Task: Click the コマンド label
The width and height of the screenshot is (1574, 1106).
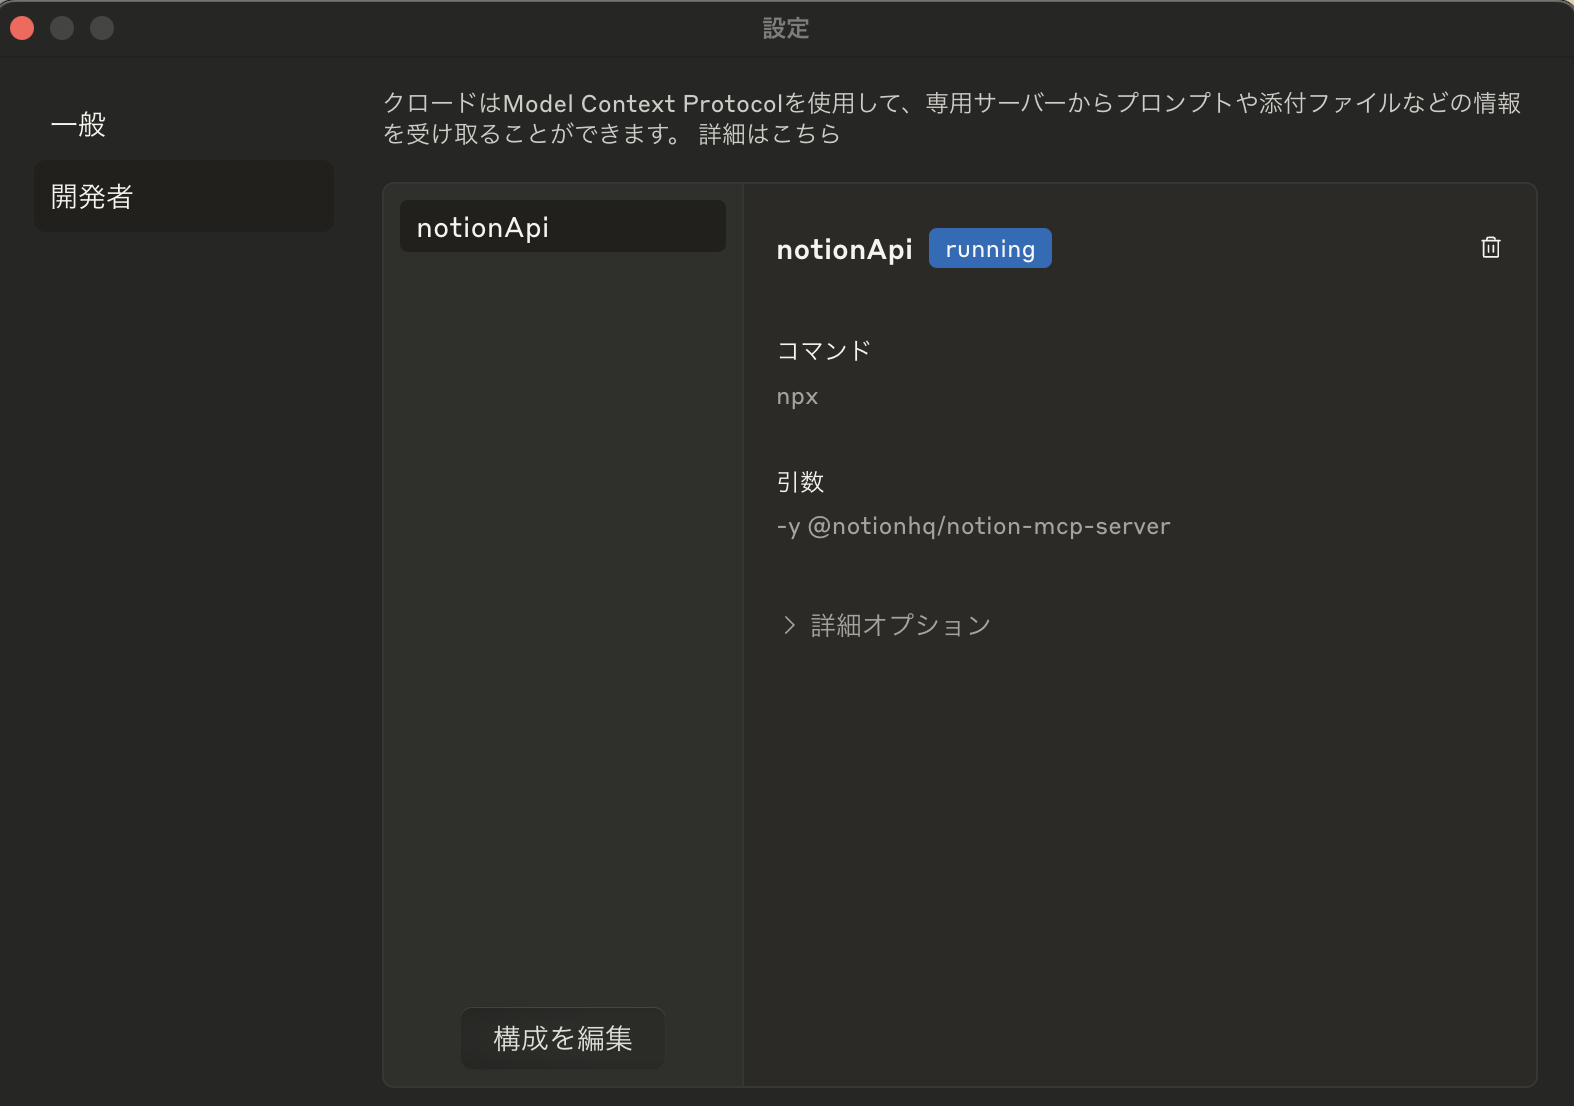Action: pyautogui.click(x=824, y=351)
